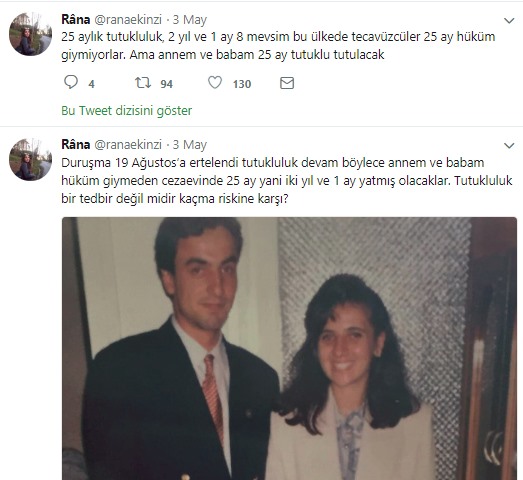Expand the second tweet's chevron menu
Image resolution: width=523 pixels, height=480 pixels.
[x=509, y=146]
